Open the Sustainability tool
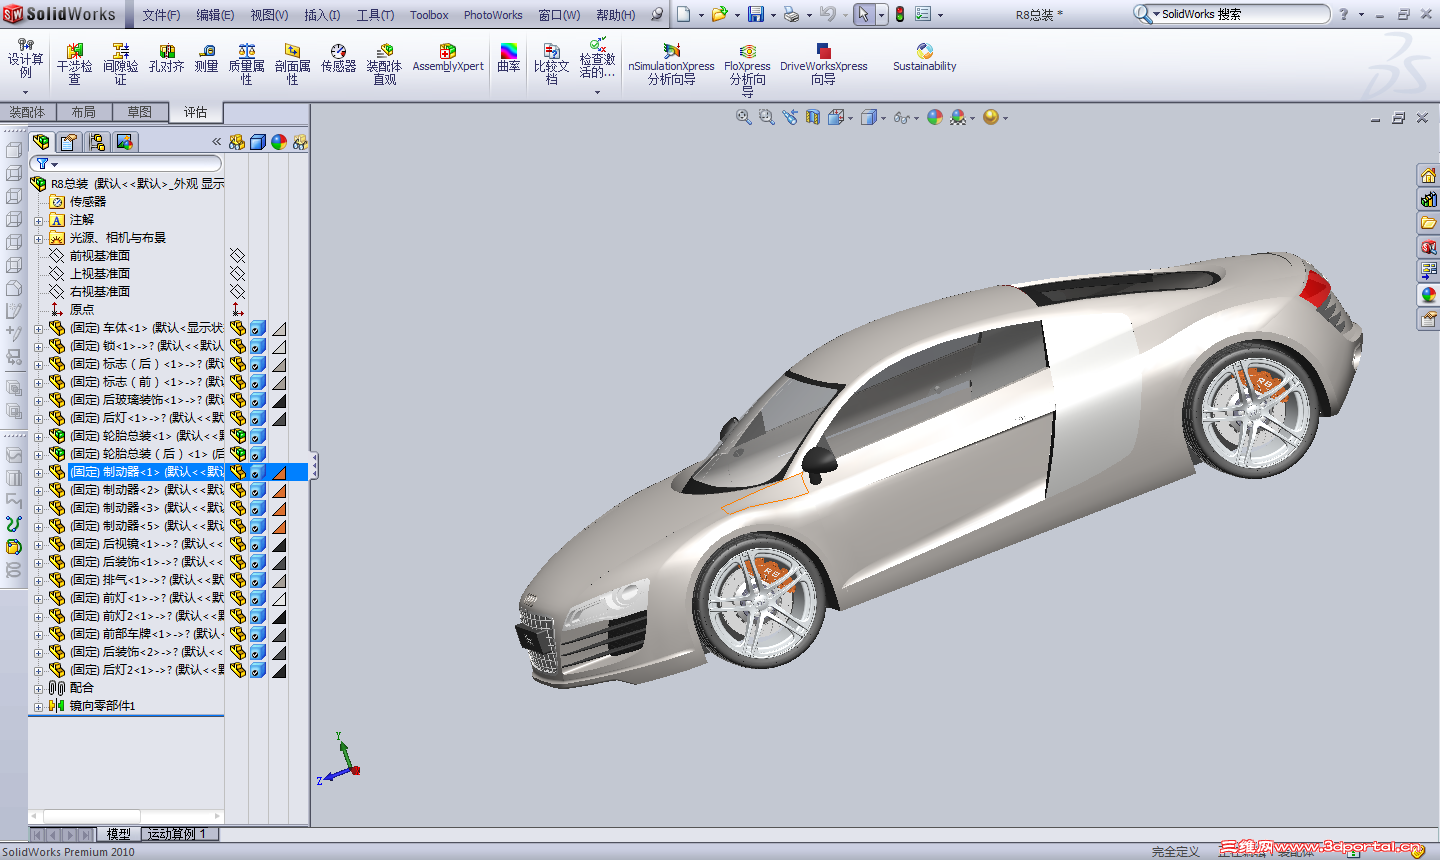 924,59
